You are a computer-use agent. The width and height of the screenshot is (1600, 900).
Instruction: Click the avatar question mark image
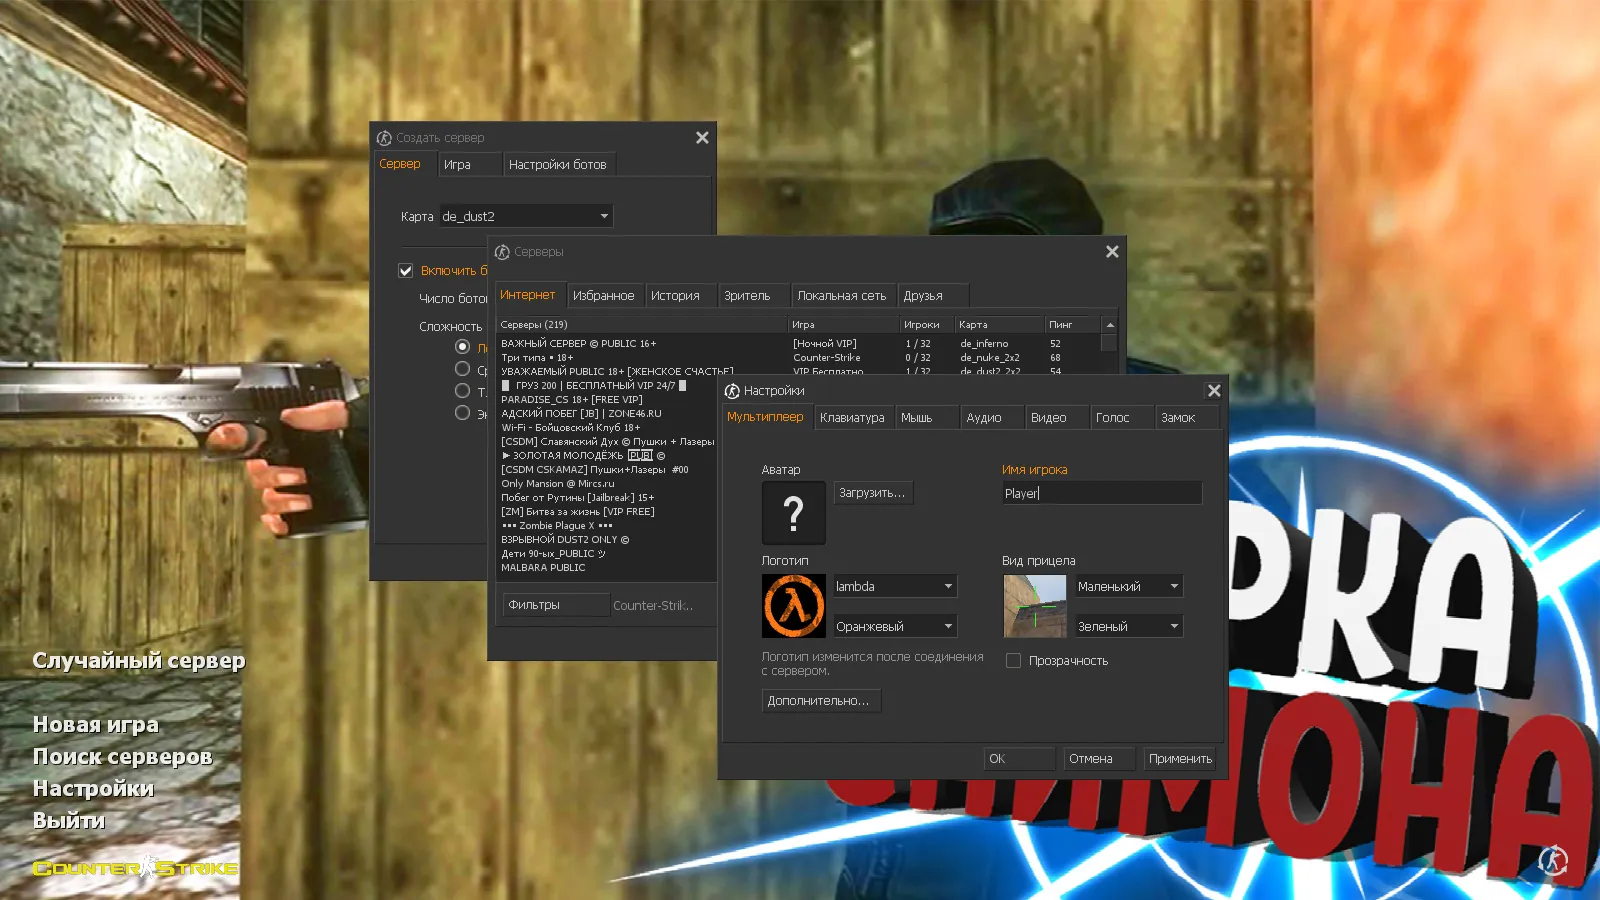(793, 513)
